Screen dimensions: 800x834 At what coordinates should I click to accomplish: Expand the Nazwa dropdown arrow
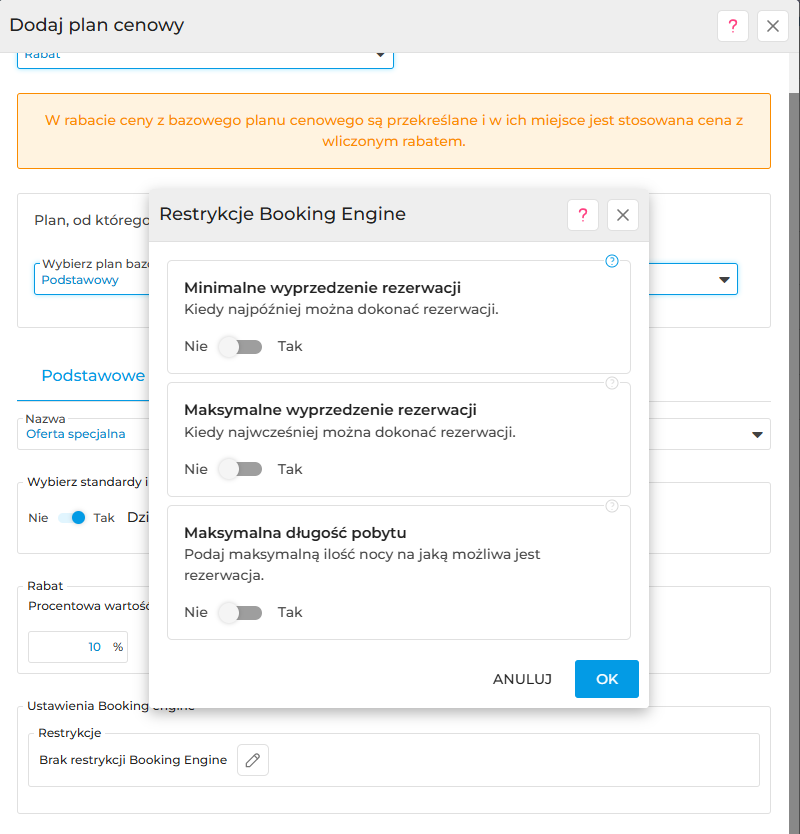coord(757,435)
